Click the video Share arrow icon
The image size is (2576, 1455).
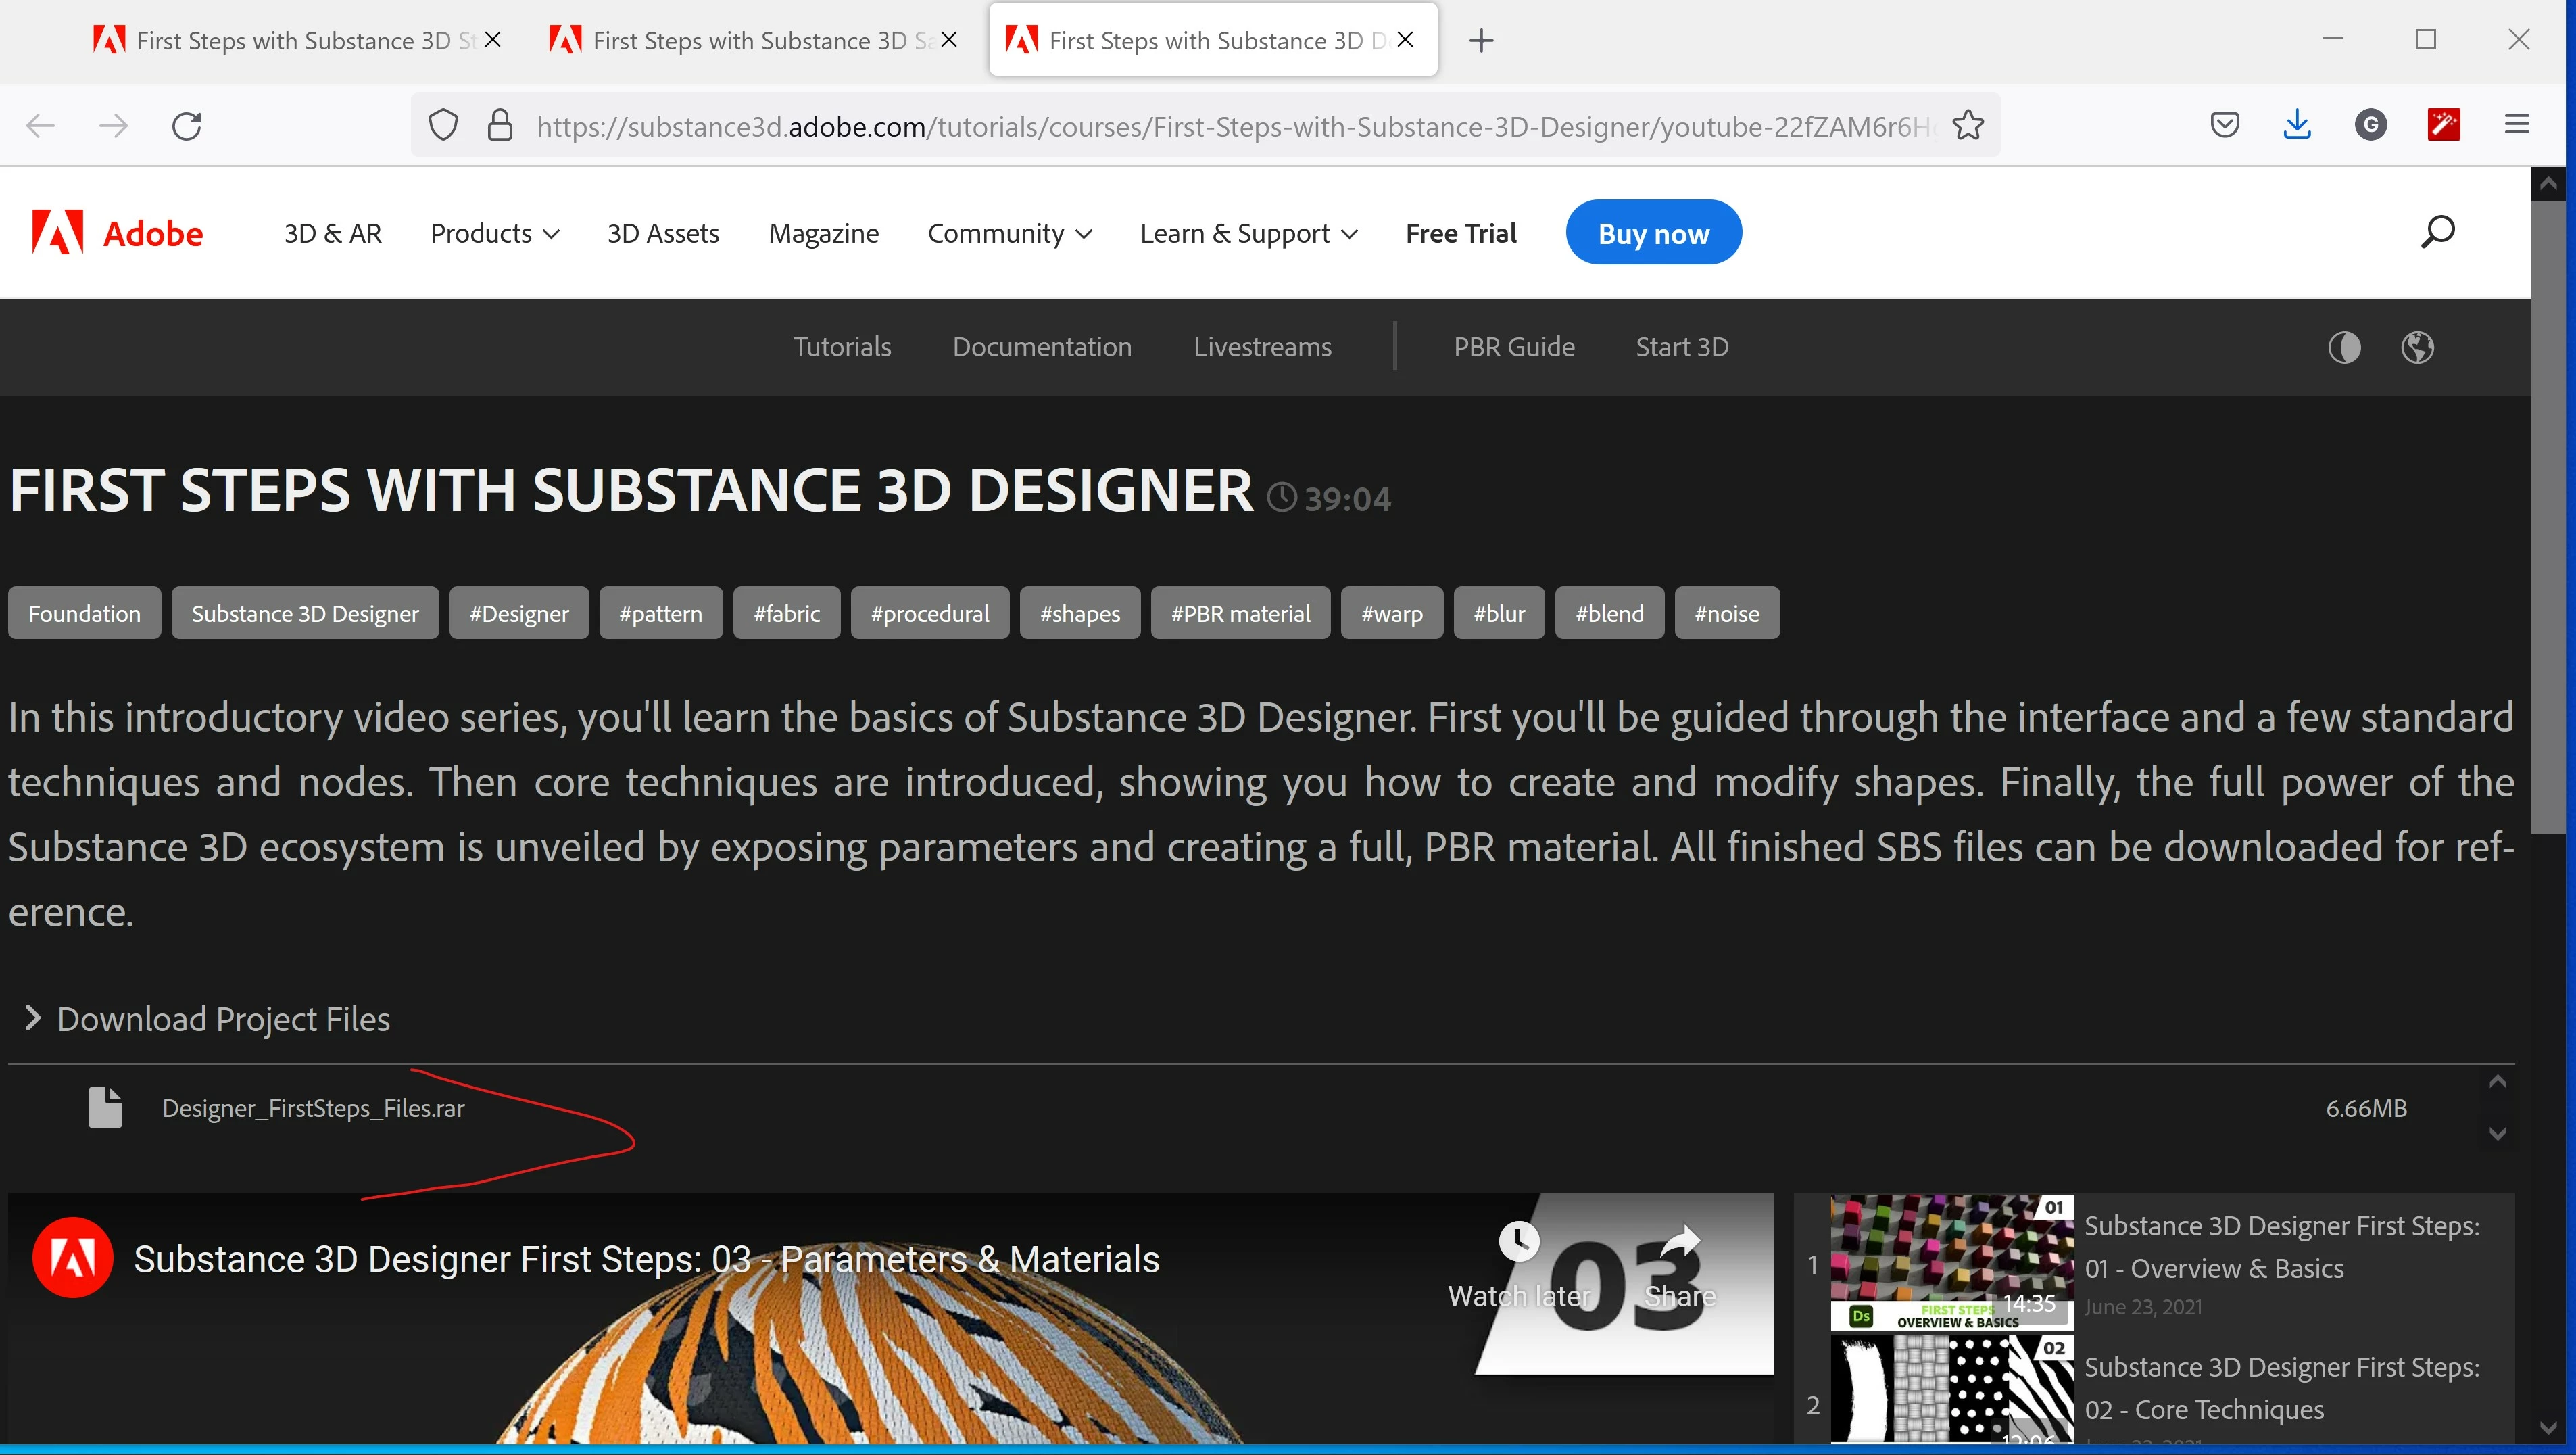[x=1680, y=1242]
